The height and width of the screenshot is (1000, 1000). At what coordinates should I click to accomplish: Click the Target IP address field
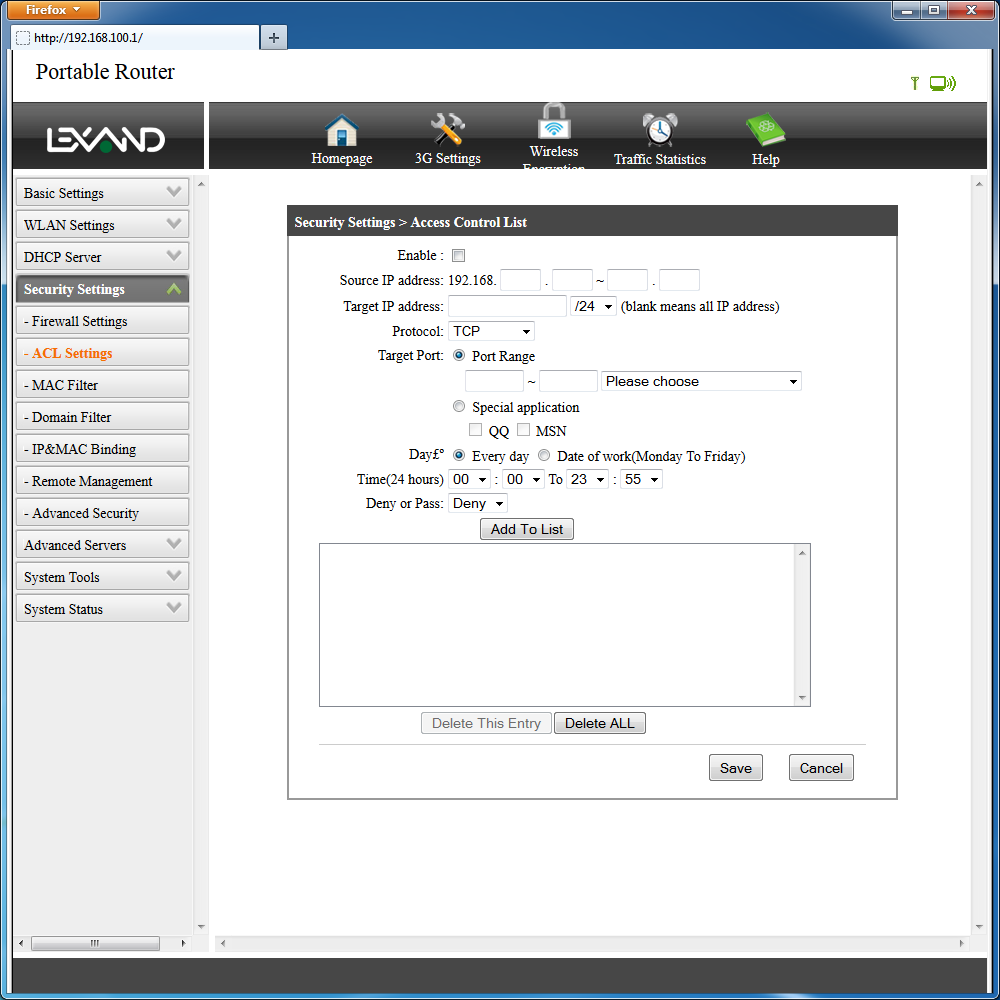(507, 306)
